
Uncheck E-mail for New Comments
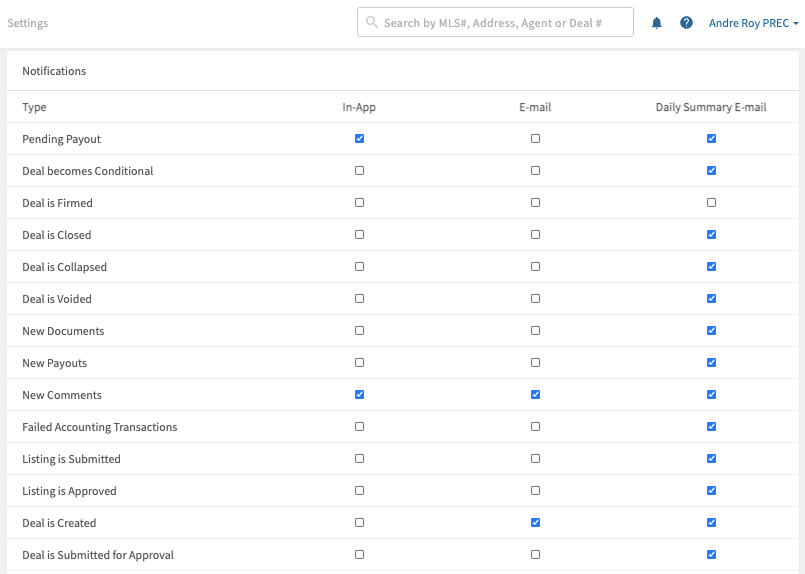tap(535, 395)
